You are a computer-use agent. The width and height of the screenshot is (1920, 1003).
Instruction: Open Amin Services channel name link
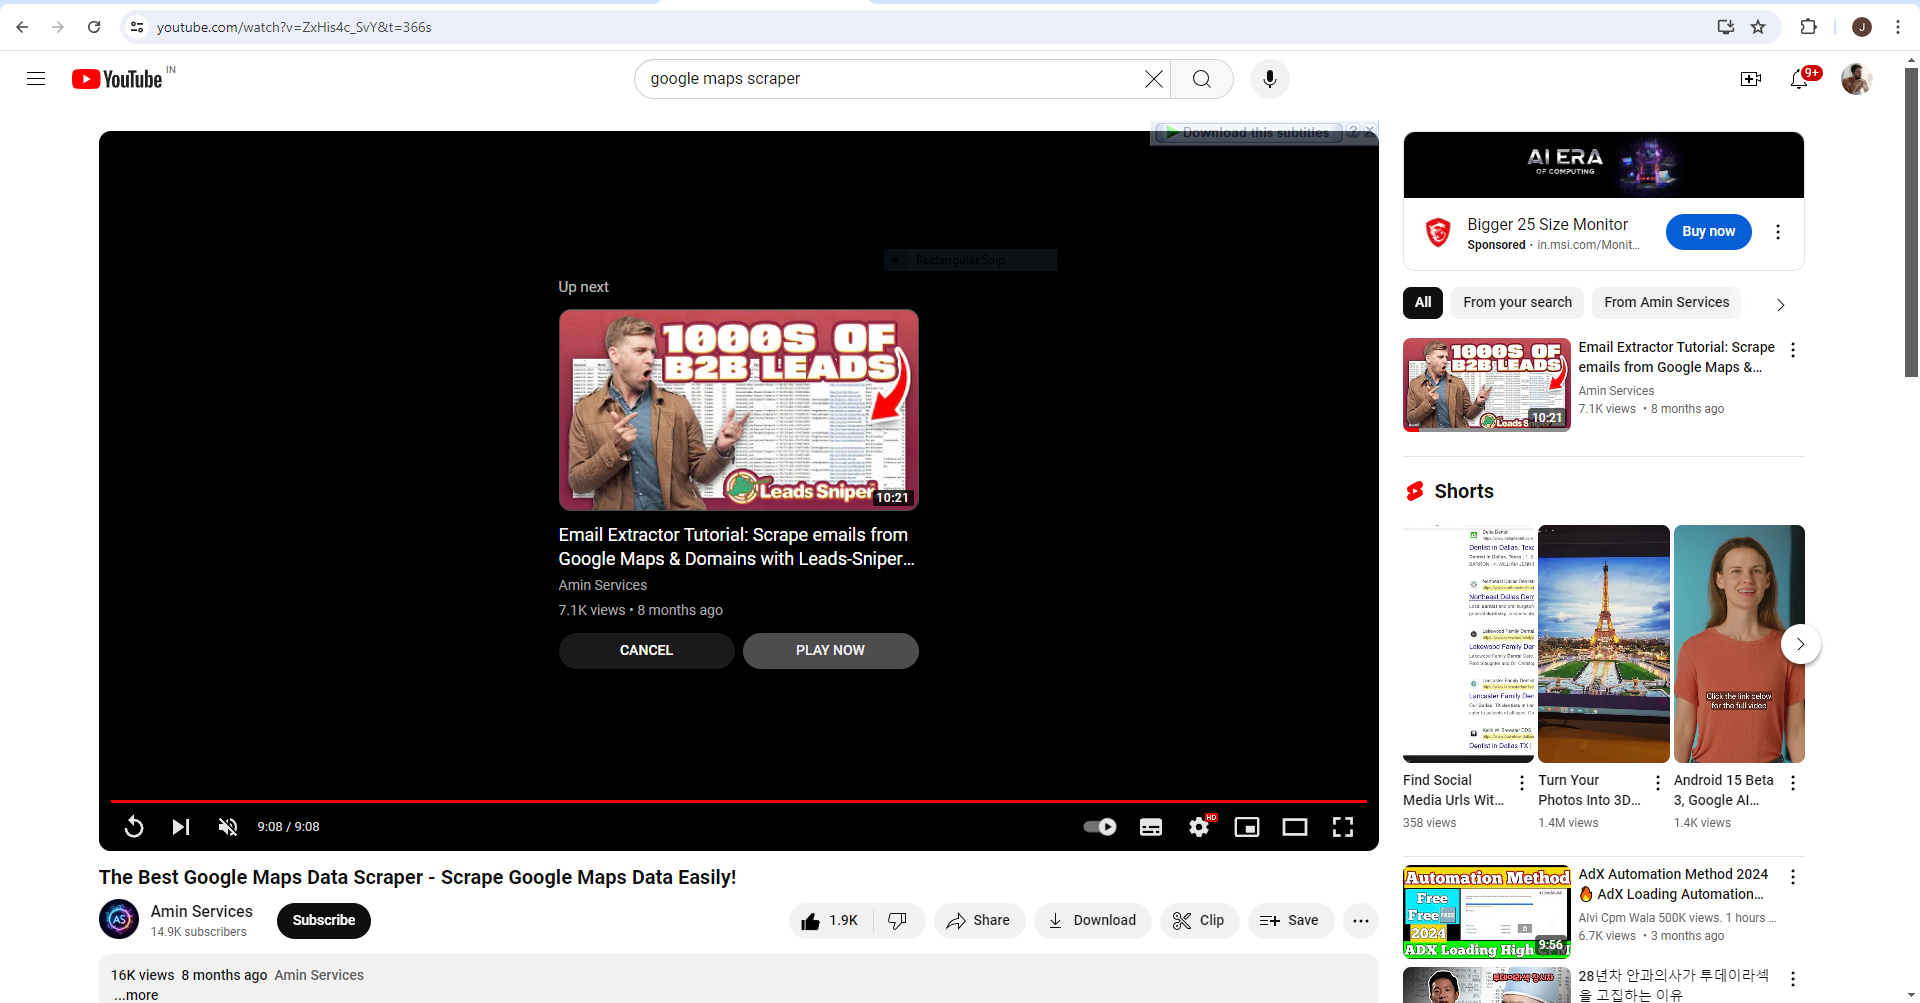pyautogui.click(x=201, y=912)
